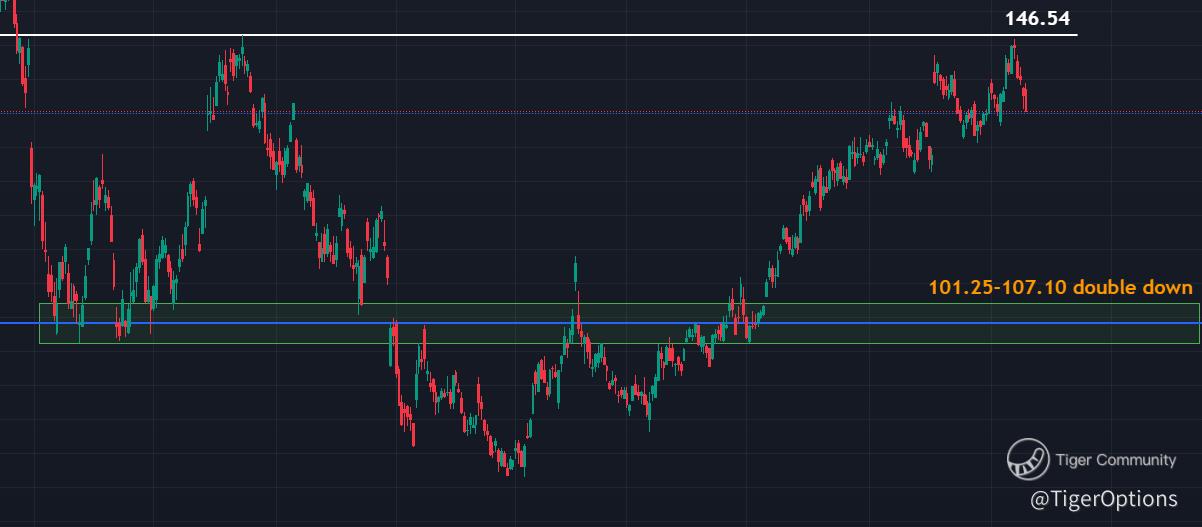Click the recent high candle nearing the white line
The height and width of the screenshot is (527, 1202).
[1013, 57]
